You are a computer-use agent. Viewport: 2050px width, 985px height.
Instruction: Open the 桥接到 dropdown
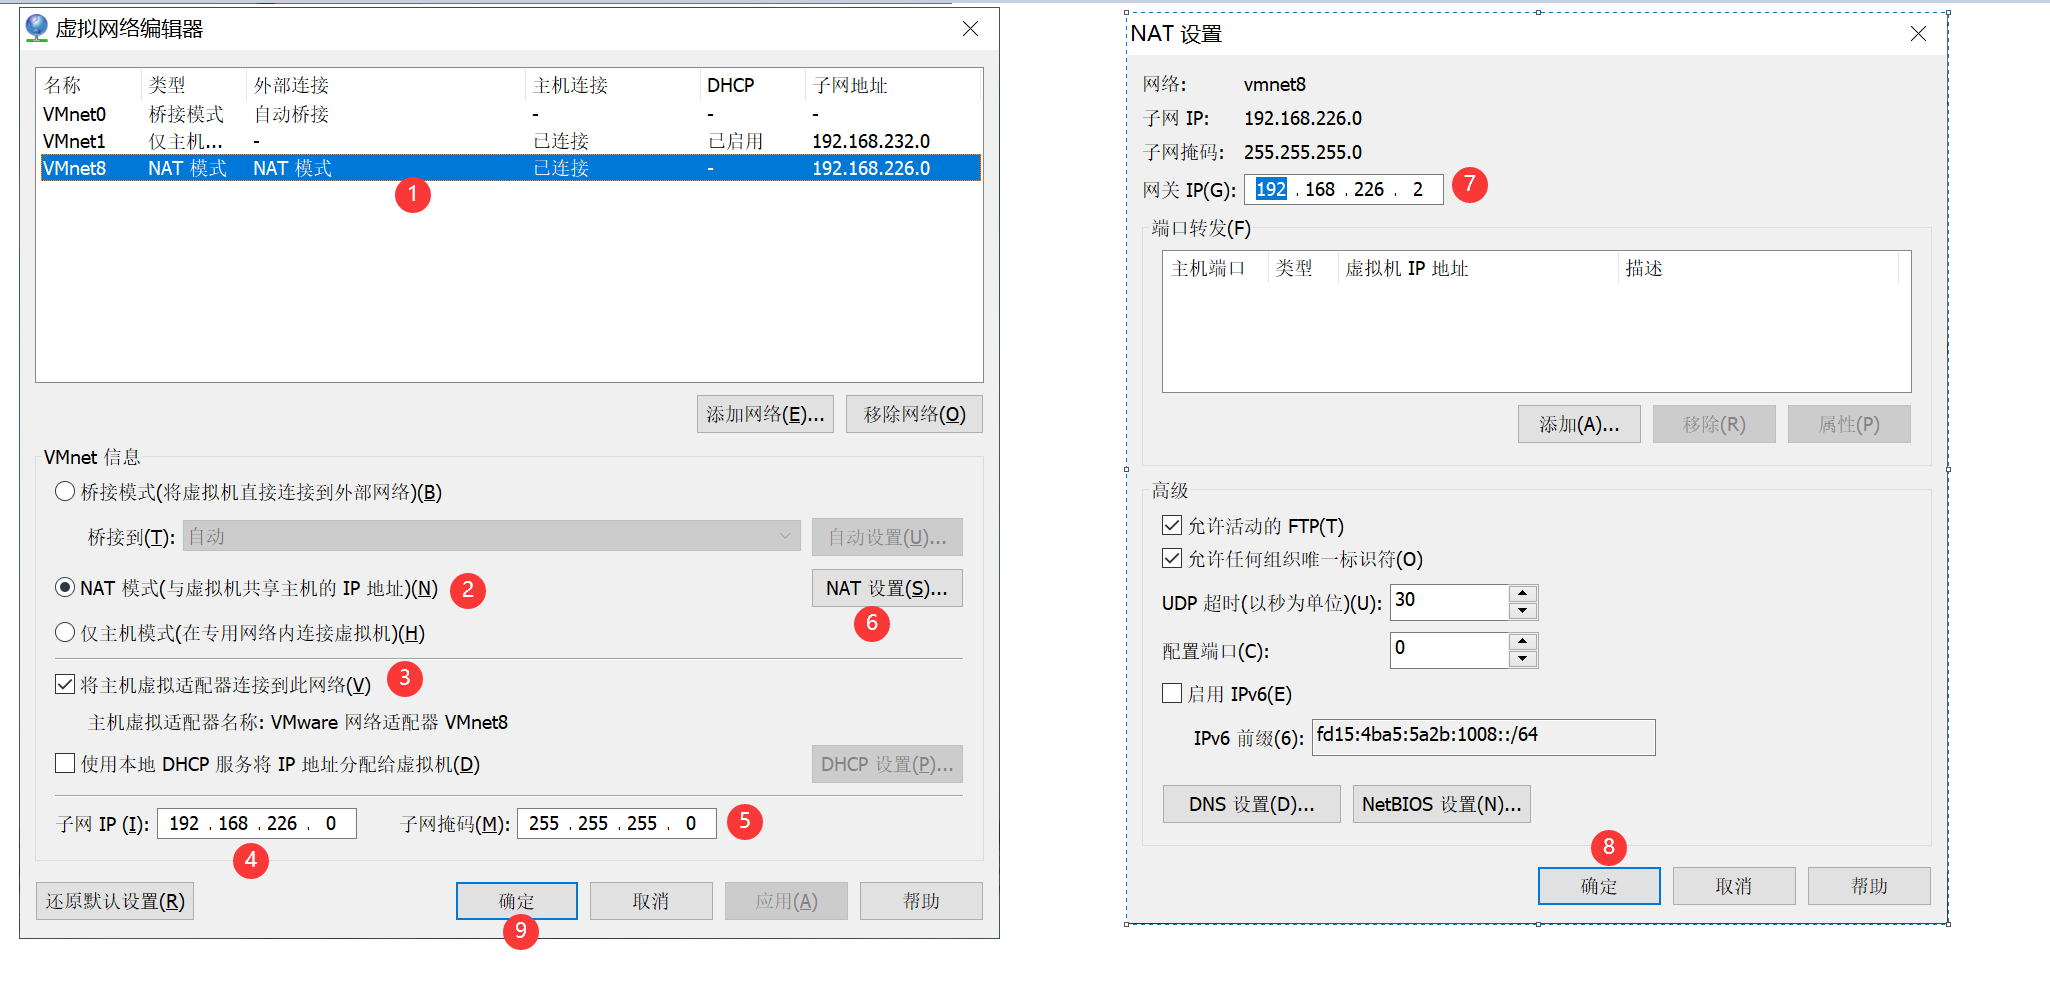(491, 536)
